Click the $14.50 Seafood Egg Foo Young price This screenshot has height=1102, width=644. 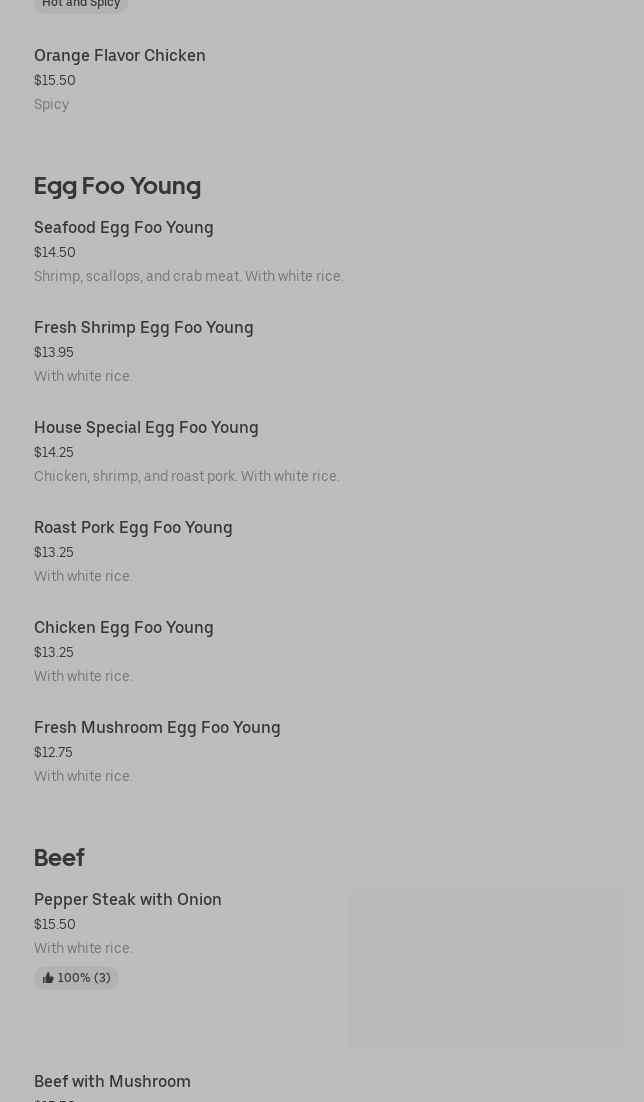pyautogui.click(x=55, y=253)
